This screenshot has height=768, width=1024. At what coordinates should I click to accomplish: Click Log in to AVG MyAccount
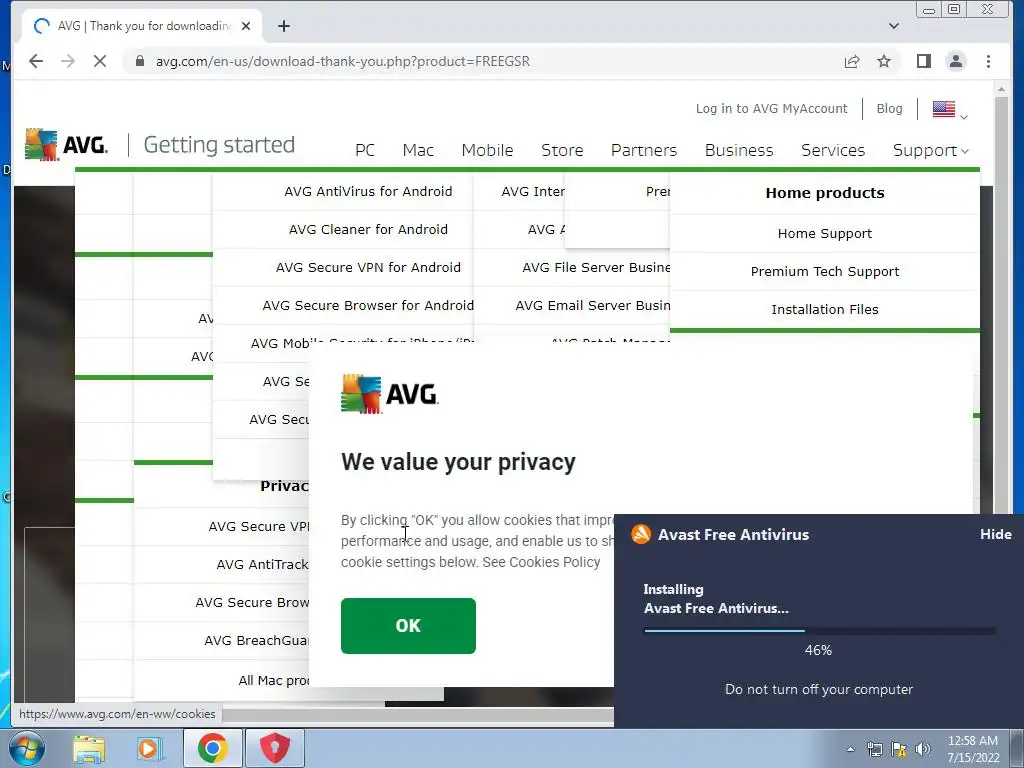771,108
